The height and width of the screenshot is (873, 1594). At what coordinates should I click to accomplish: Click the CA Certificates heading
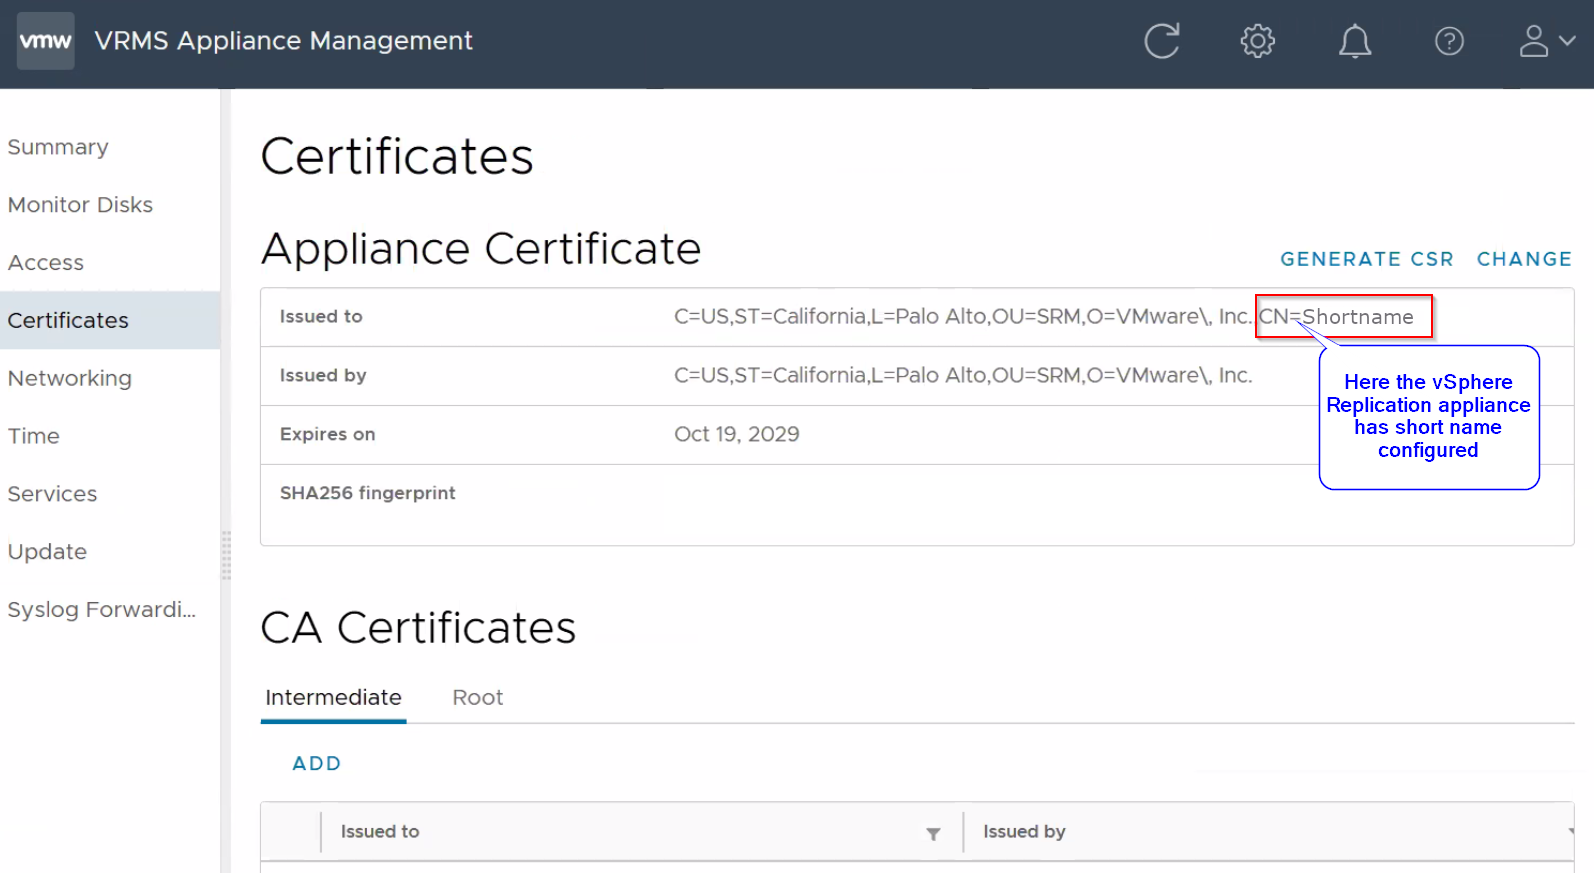(x=418, y=628)
